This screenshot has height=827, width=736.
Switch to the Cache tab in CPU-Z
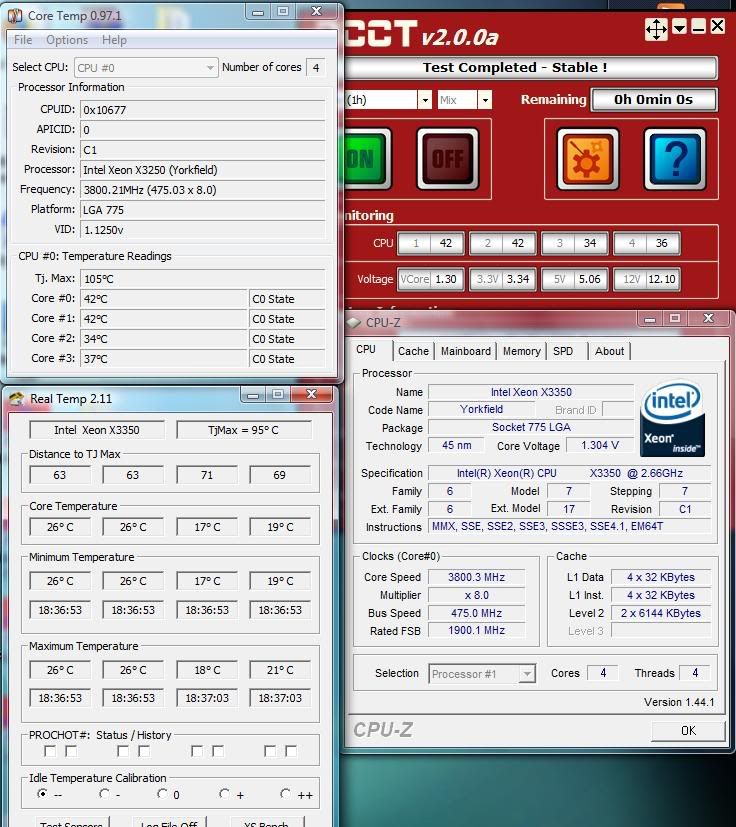(x=413, y=351)
